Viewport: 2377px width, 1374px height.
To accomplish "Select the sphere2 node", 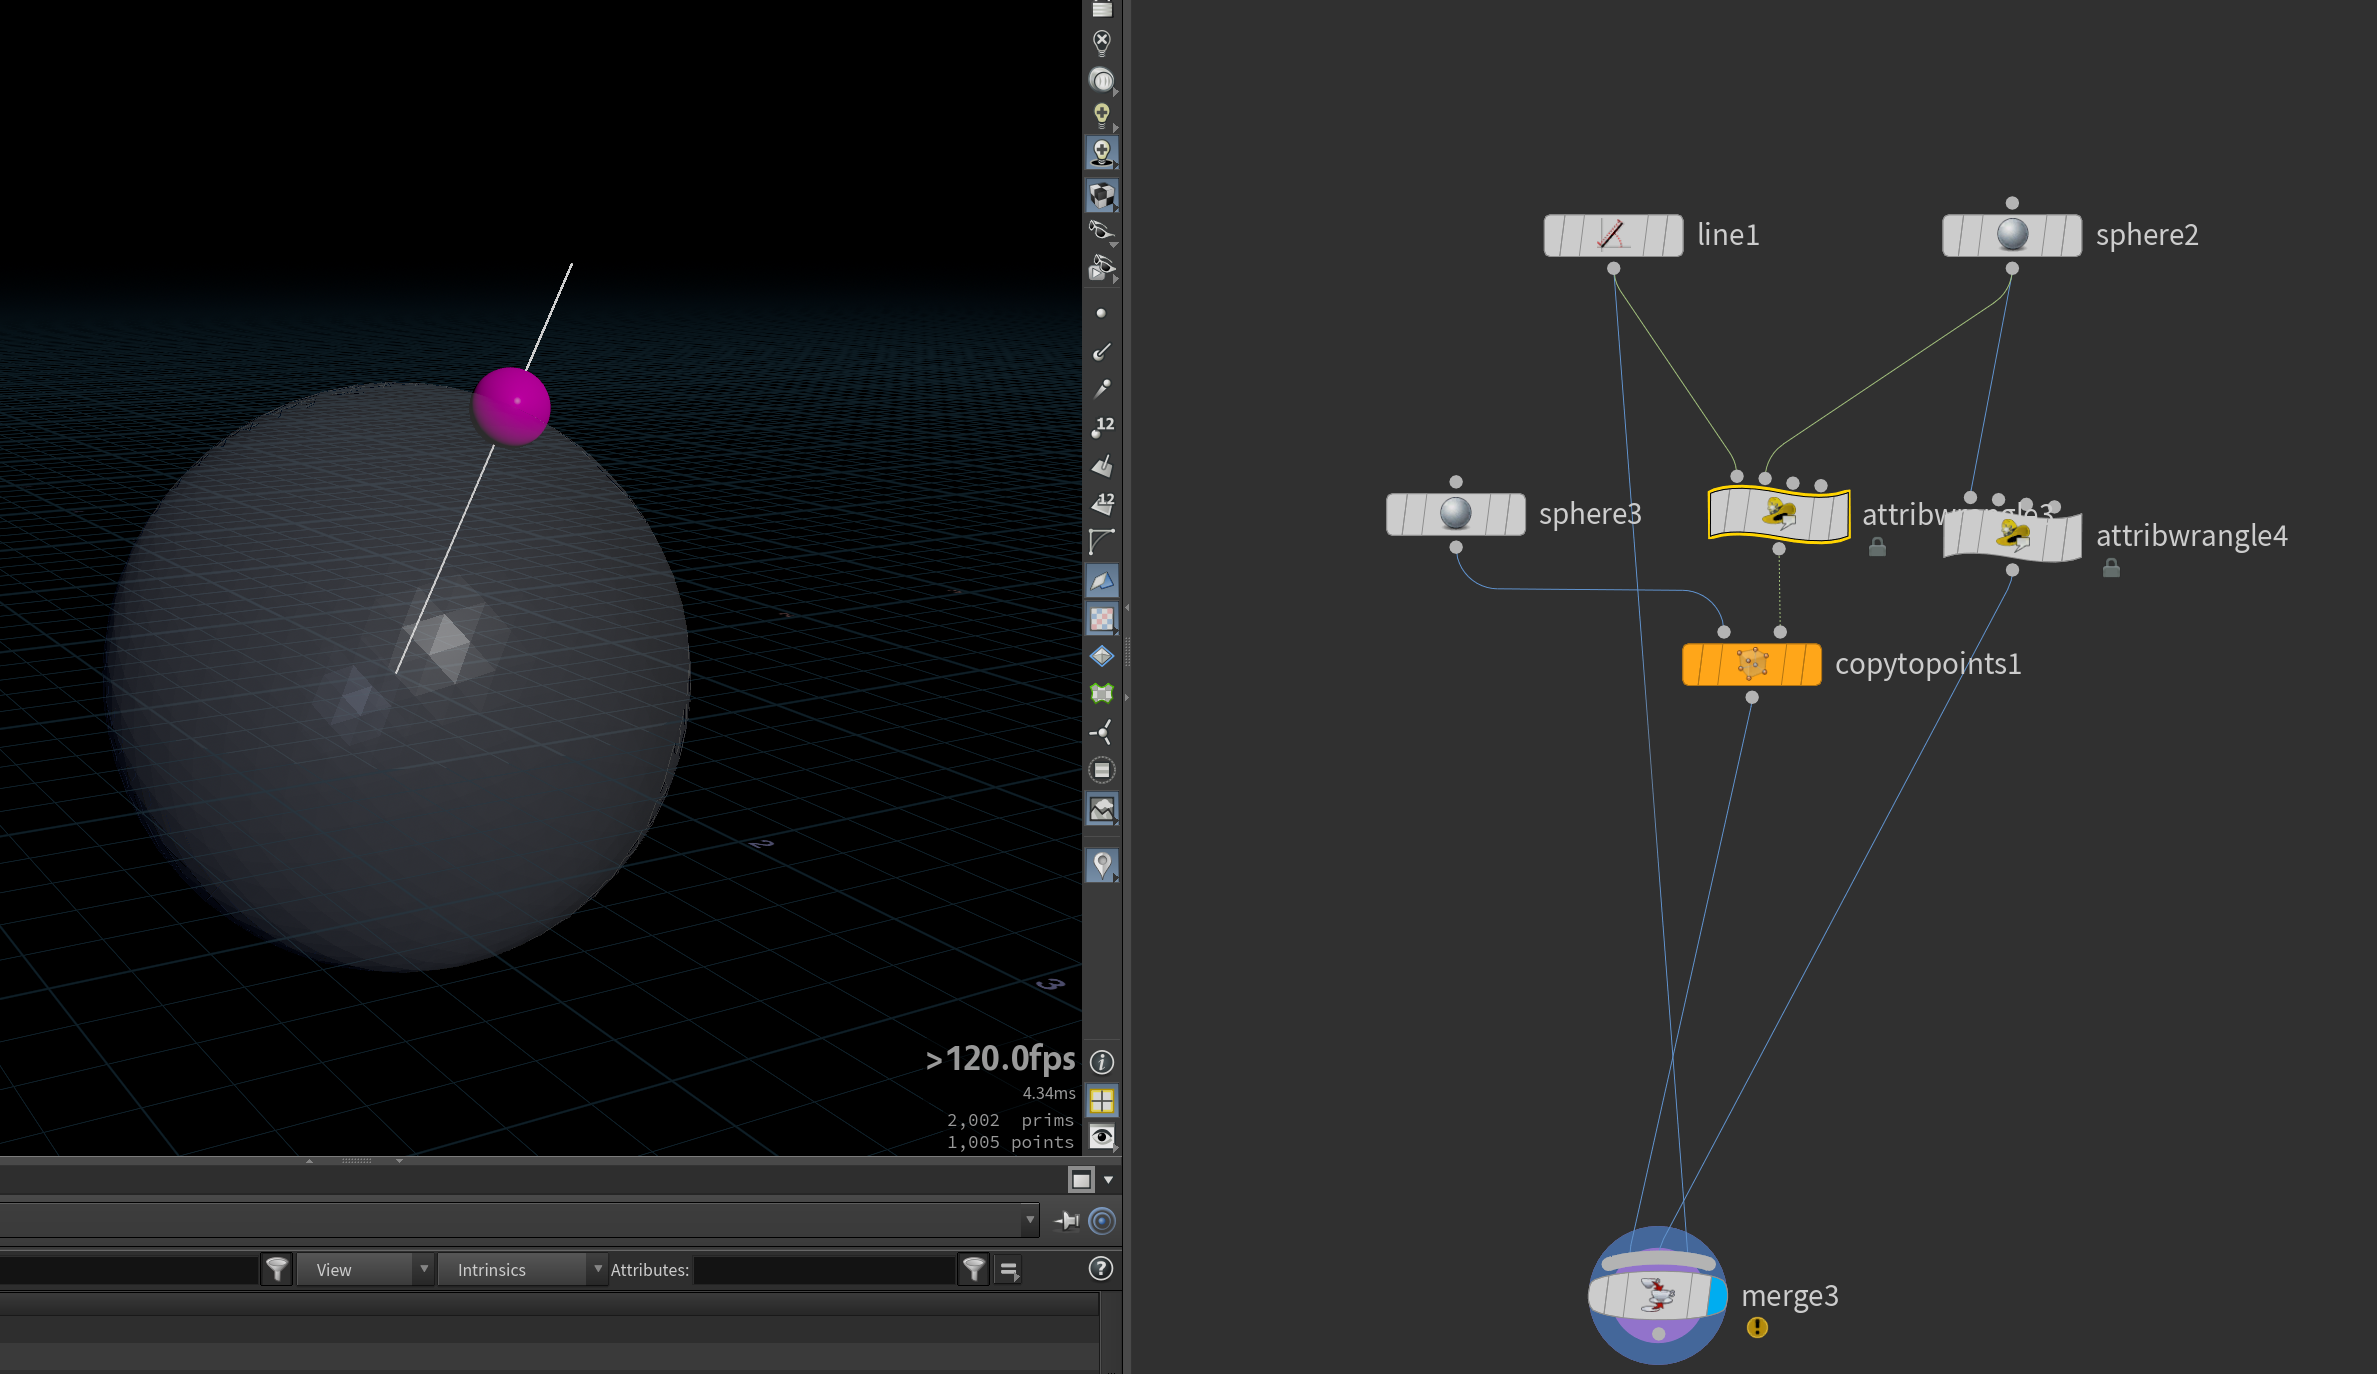I will pos(2011,235).
